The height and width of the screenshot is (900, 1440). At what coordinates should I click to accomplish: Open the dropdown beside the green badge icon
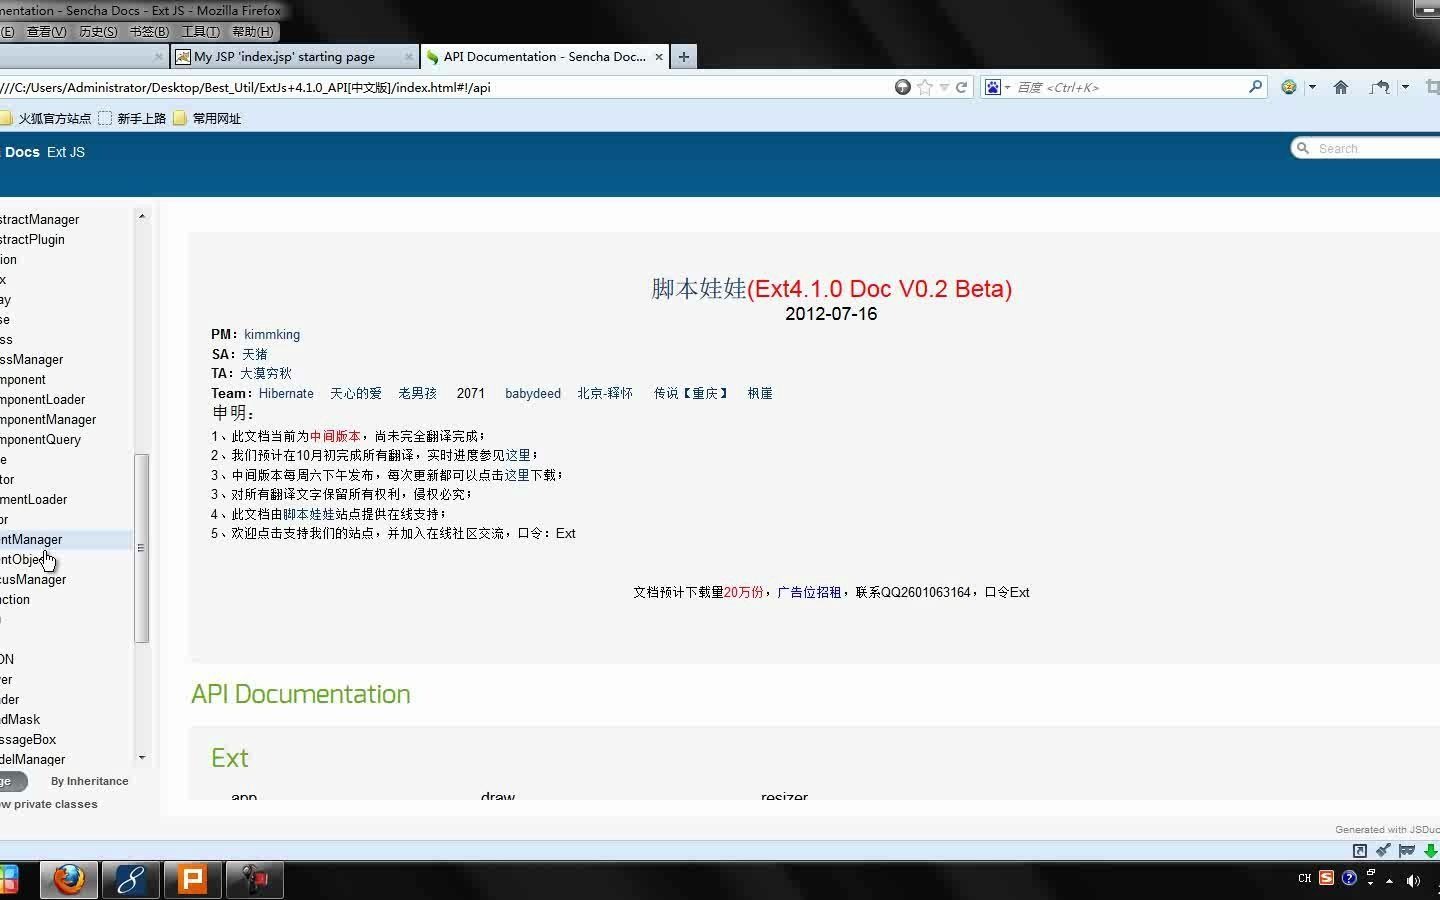coord(1312,87)
